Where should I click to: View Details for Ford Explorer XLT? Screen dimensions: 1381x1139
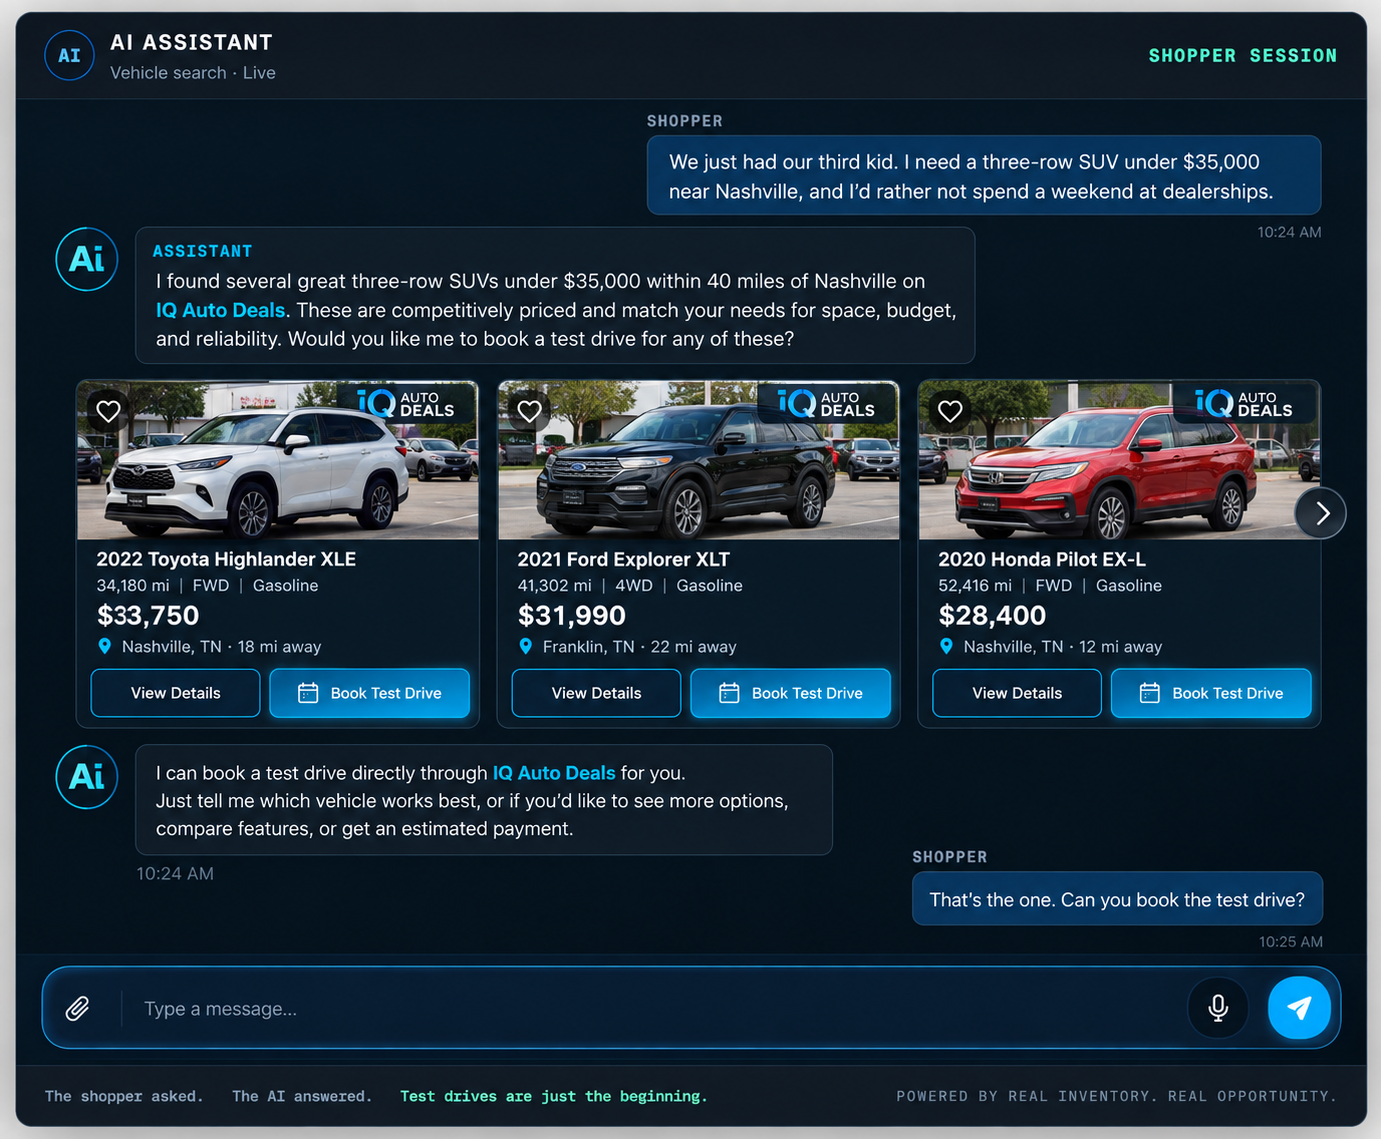point(597,693)
